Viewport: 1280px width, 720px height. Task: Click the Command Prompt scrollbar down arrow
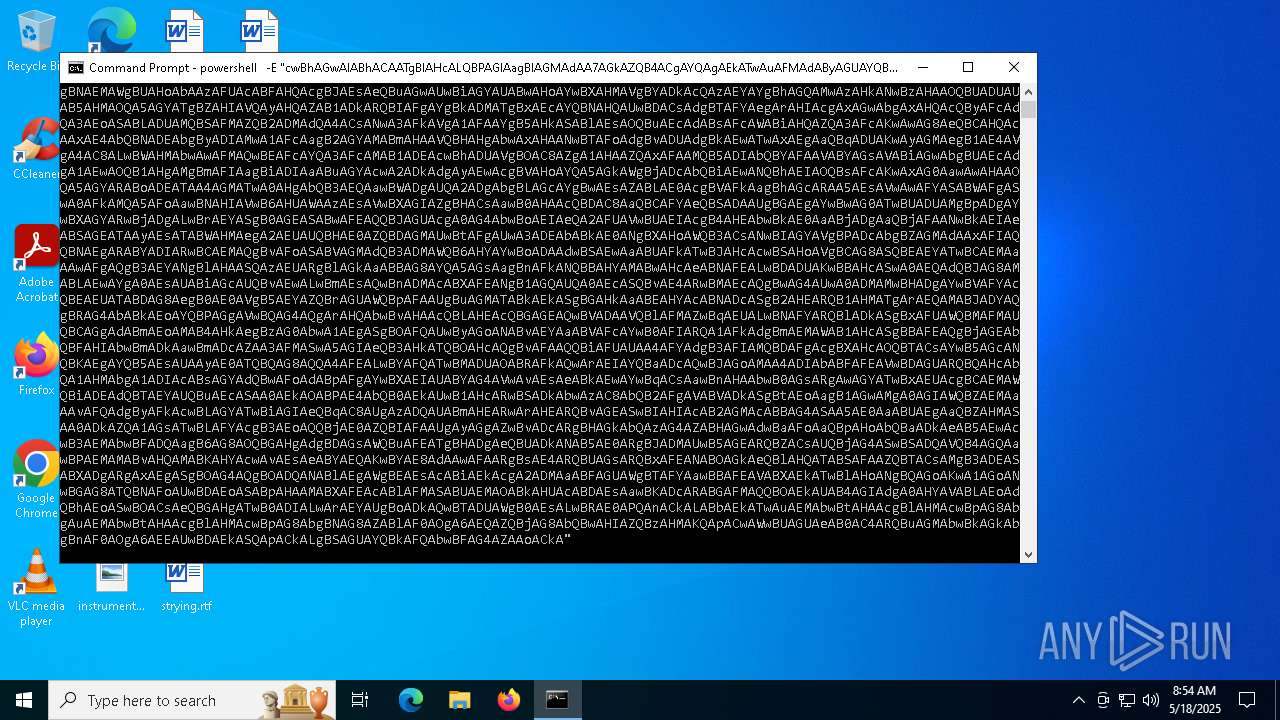pyautogui.click(x=1028, y=554)
